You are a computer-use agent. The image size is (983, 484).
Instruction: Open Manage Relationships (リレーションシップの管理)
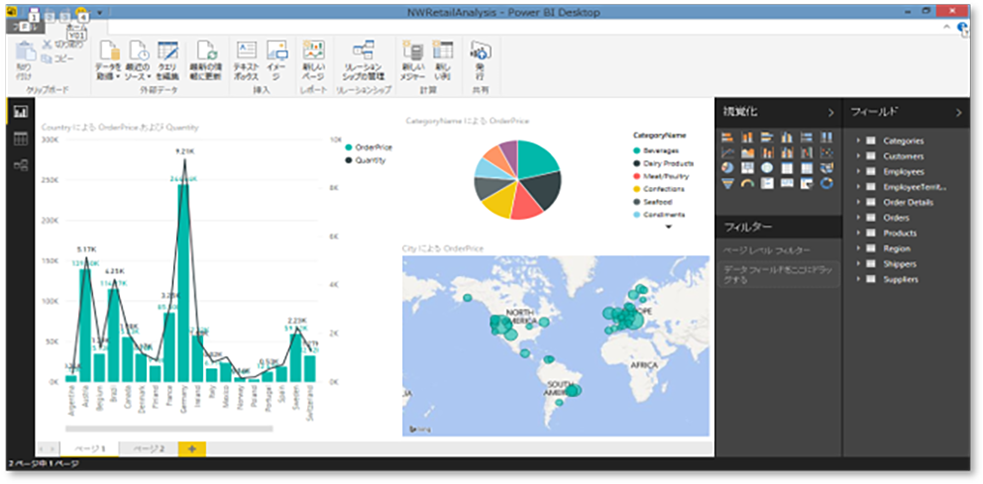click(x=364, y=61)
